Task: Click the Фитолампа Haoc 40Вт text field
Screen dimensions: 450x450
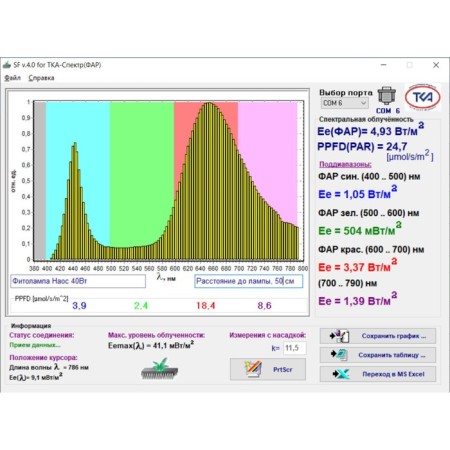Action: pyautogui.click(x=78, y=281)
